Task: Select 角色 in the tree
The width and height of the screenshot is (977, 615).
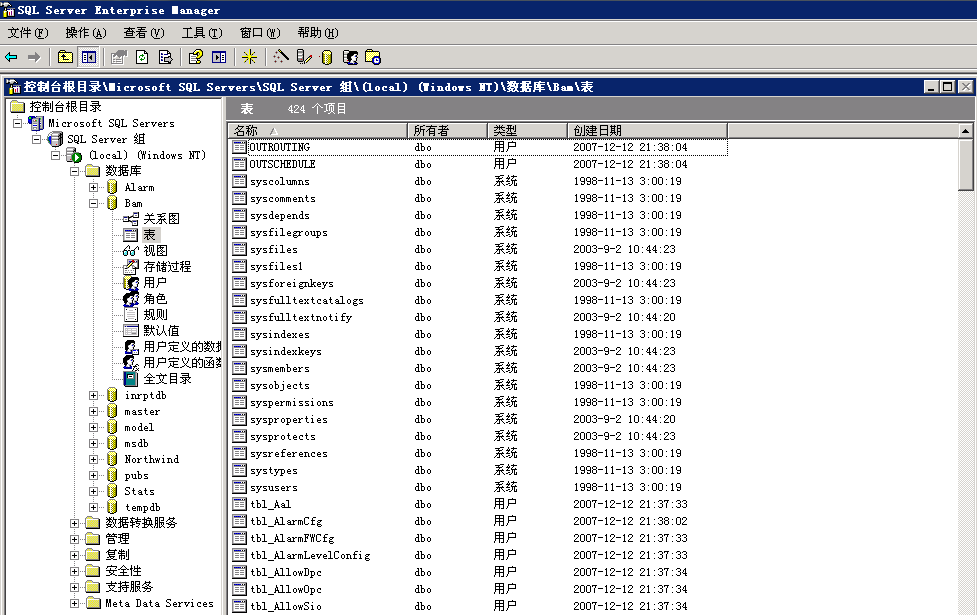Action: pyautogui.click(x=155, y=298)
